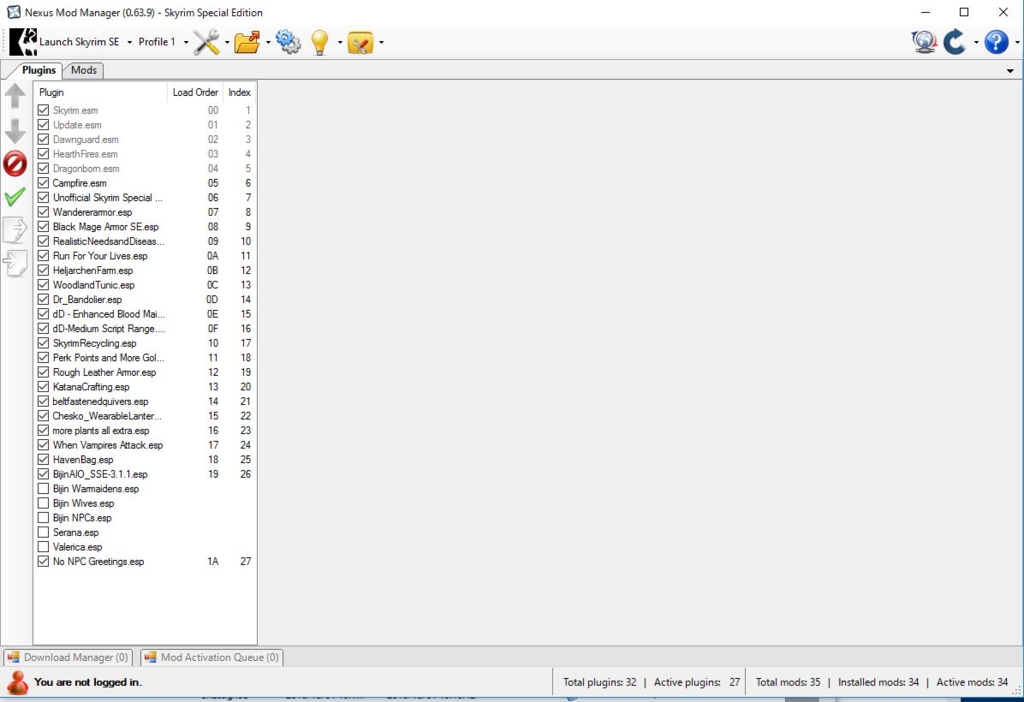Switch to the Plugins tab
The height and width of the screenshot is (702, 1024).
click(x=39, y=70)
